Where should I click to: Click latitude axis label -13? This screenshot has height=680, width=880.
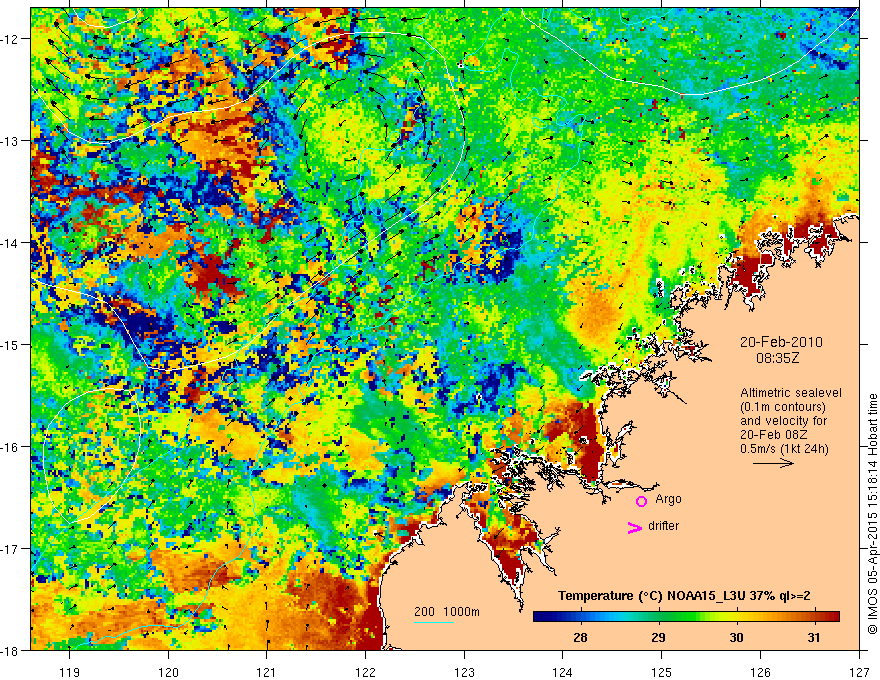tap(10, 141)
